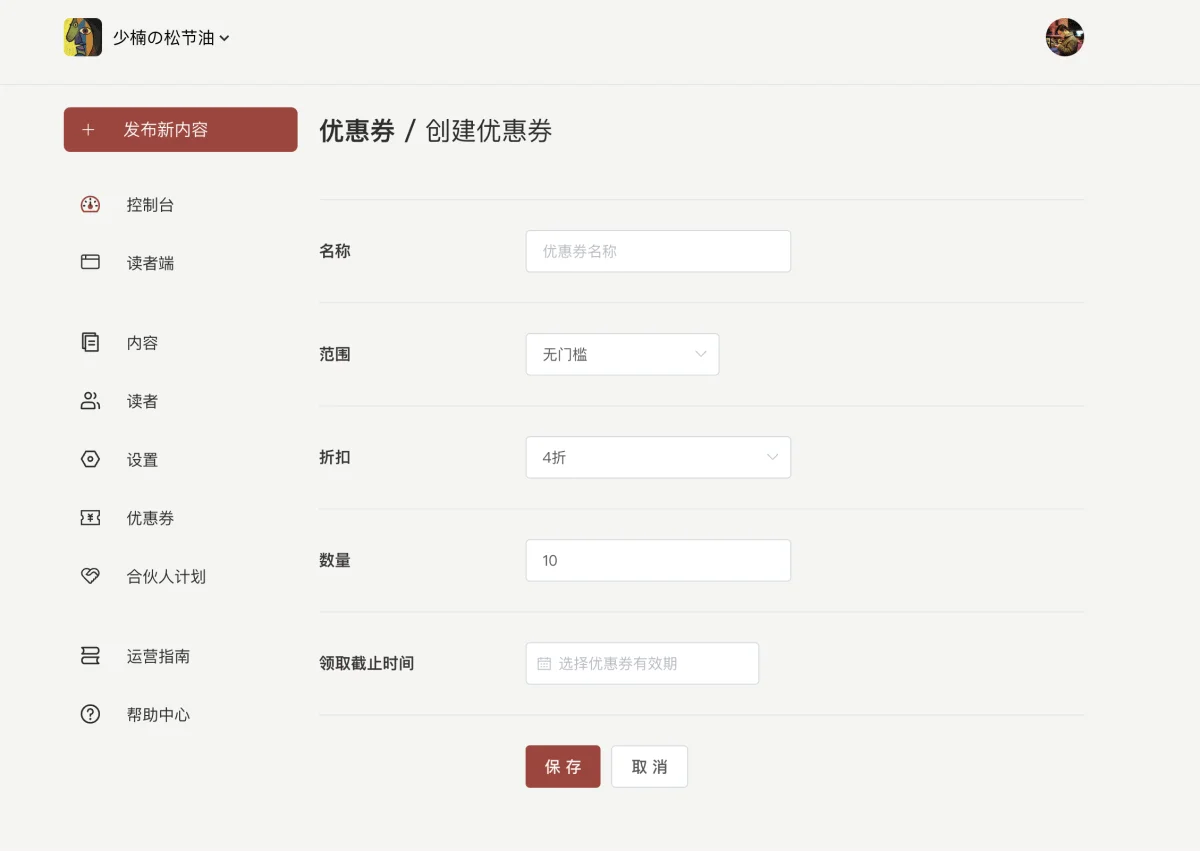
Task: Go to 帮助中心 in the sidebar
Action: [158, 715]
